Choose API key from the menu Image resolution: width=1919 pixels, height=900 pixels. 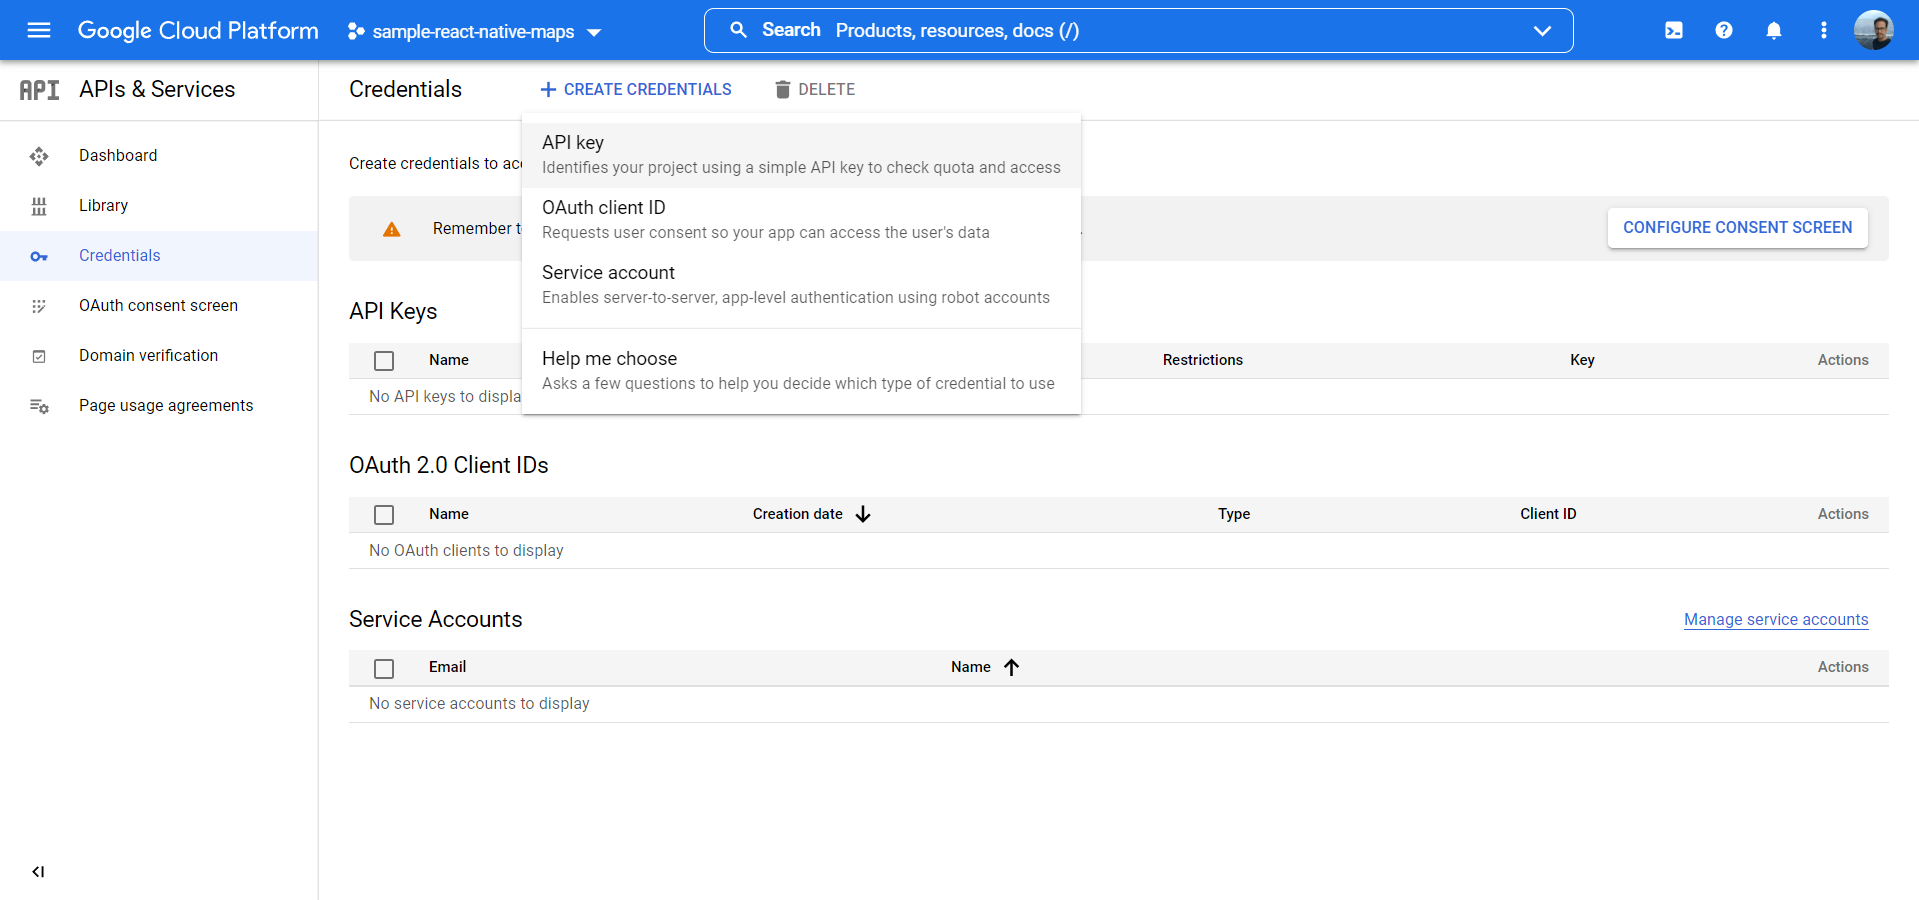tap(801, 155)
